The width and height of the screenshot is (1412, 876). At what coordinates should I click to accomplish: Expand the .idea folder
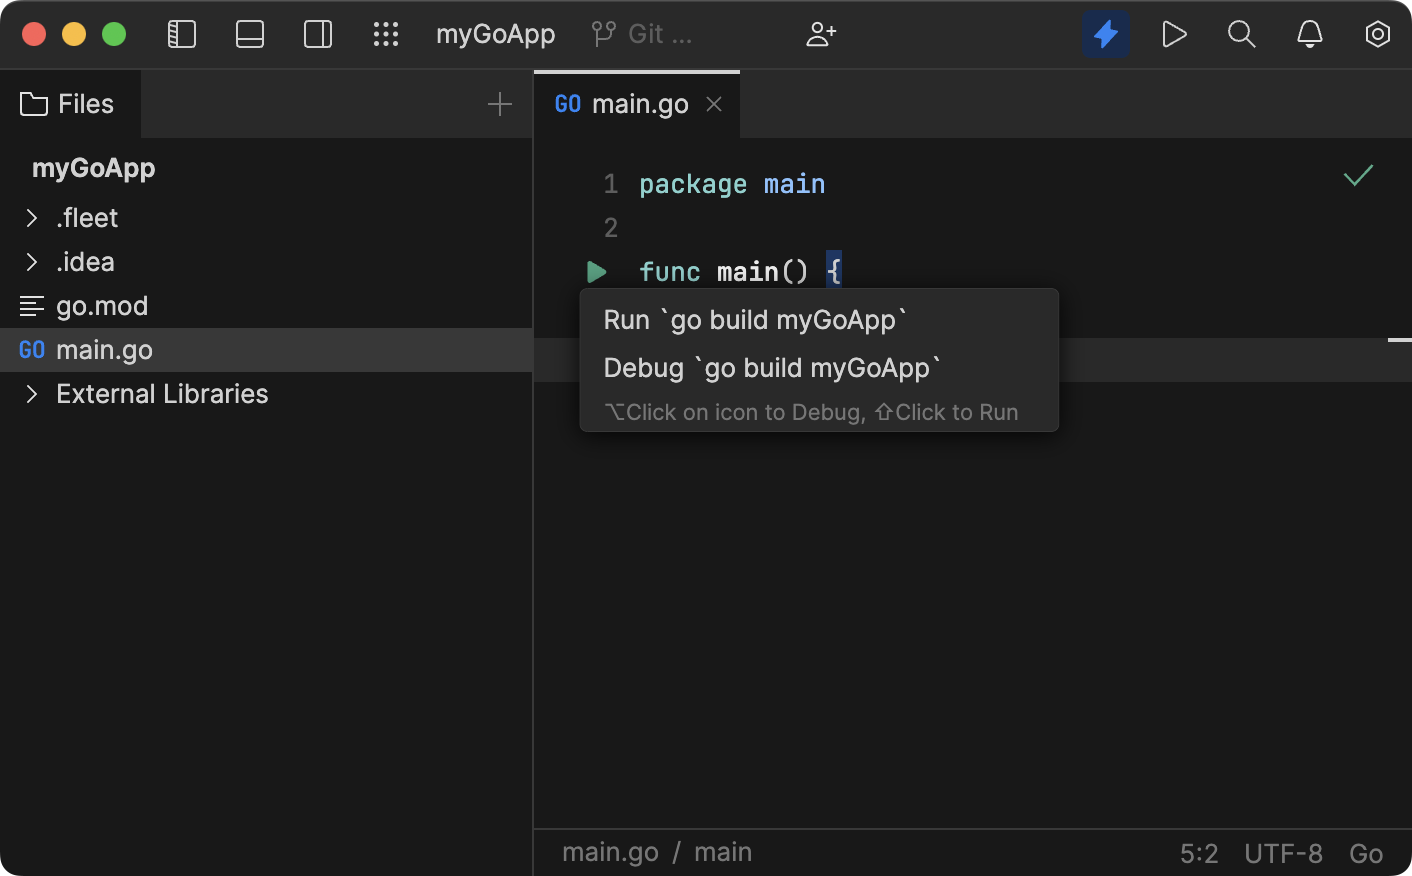point(31,261)
